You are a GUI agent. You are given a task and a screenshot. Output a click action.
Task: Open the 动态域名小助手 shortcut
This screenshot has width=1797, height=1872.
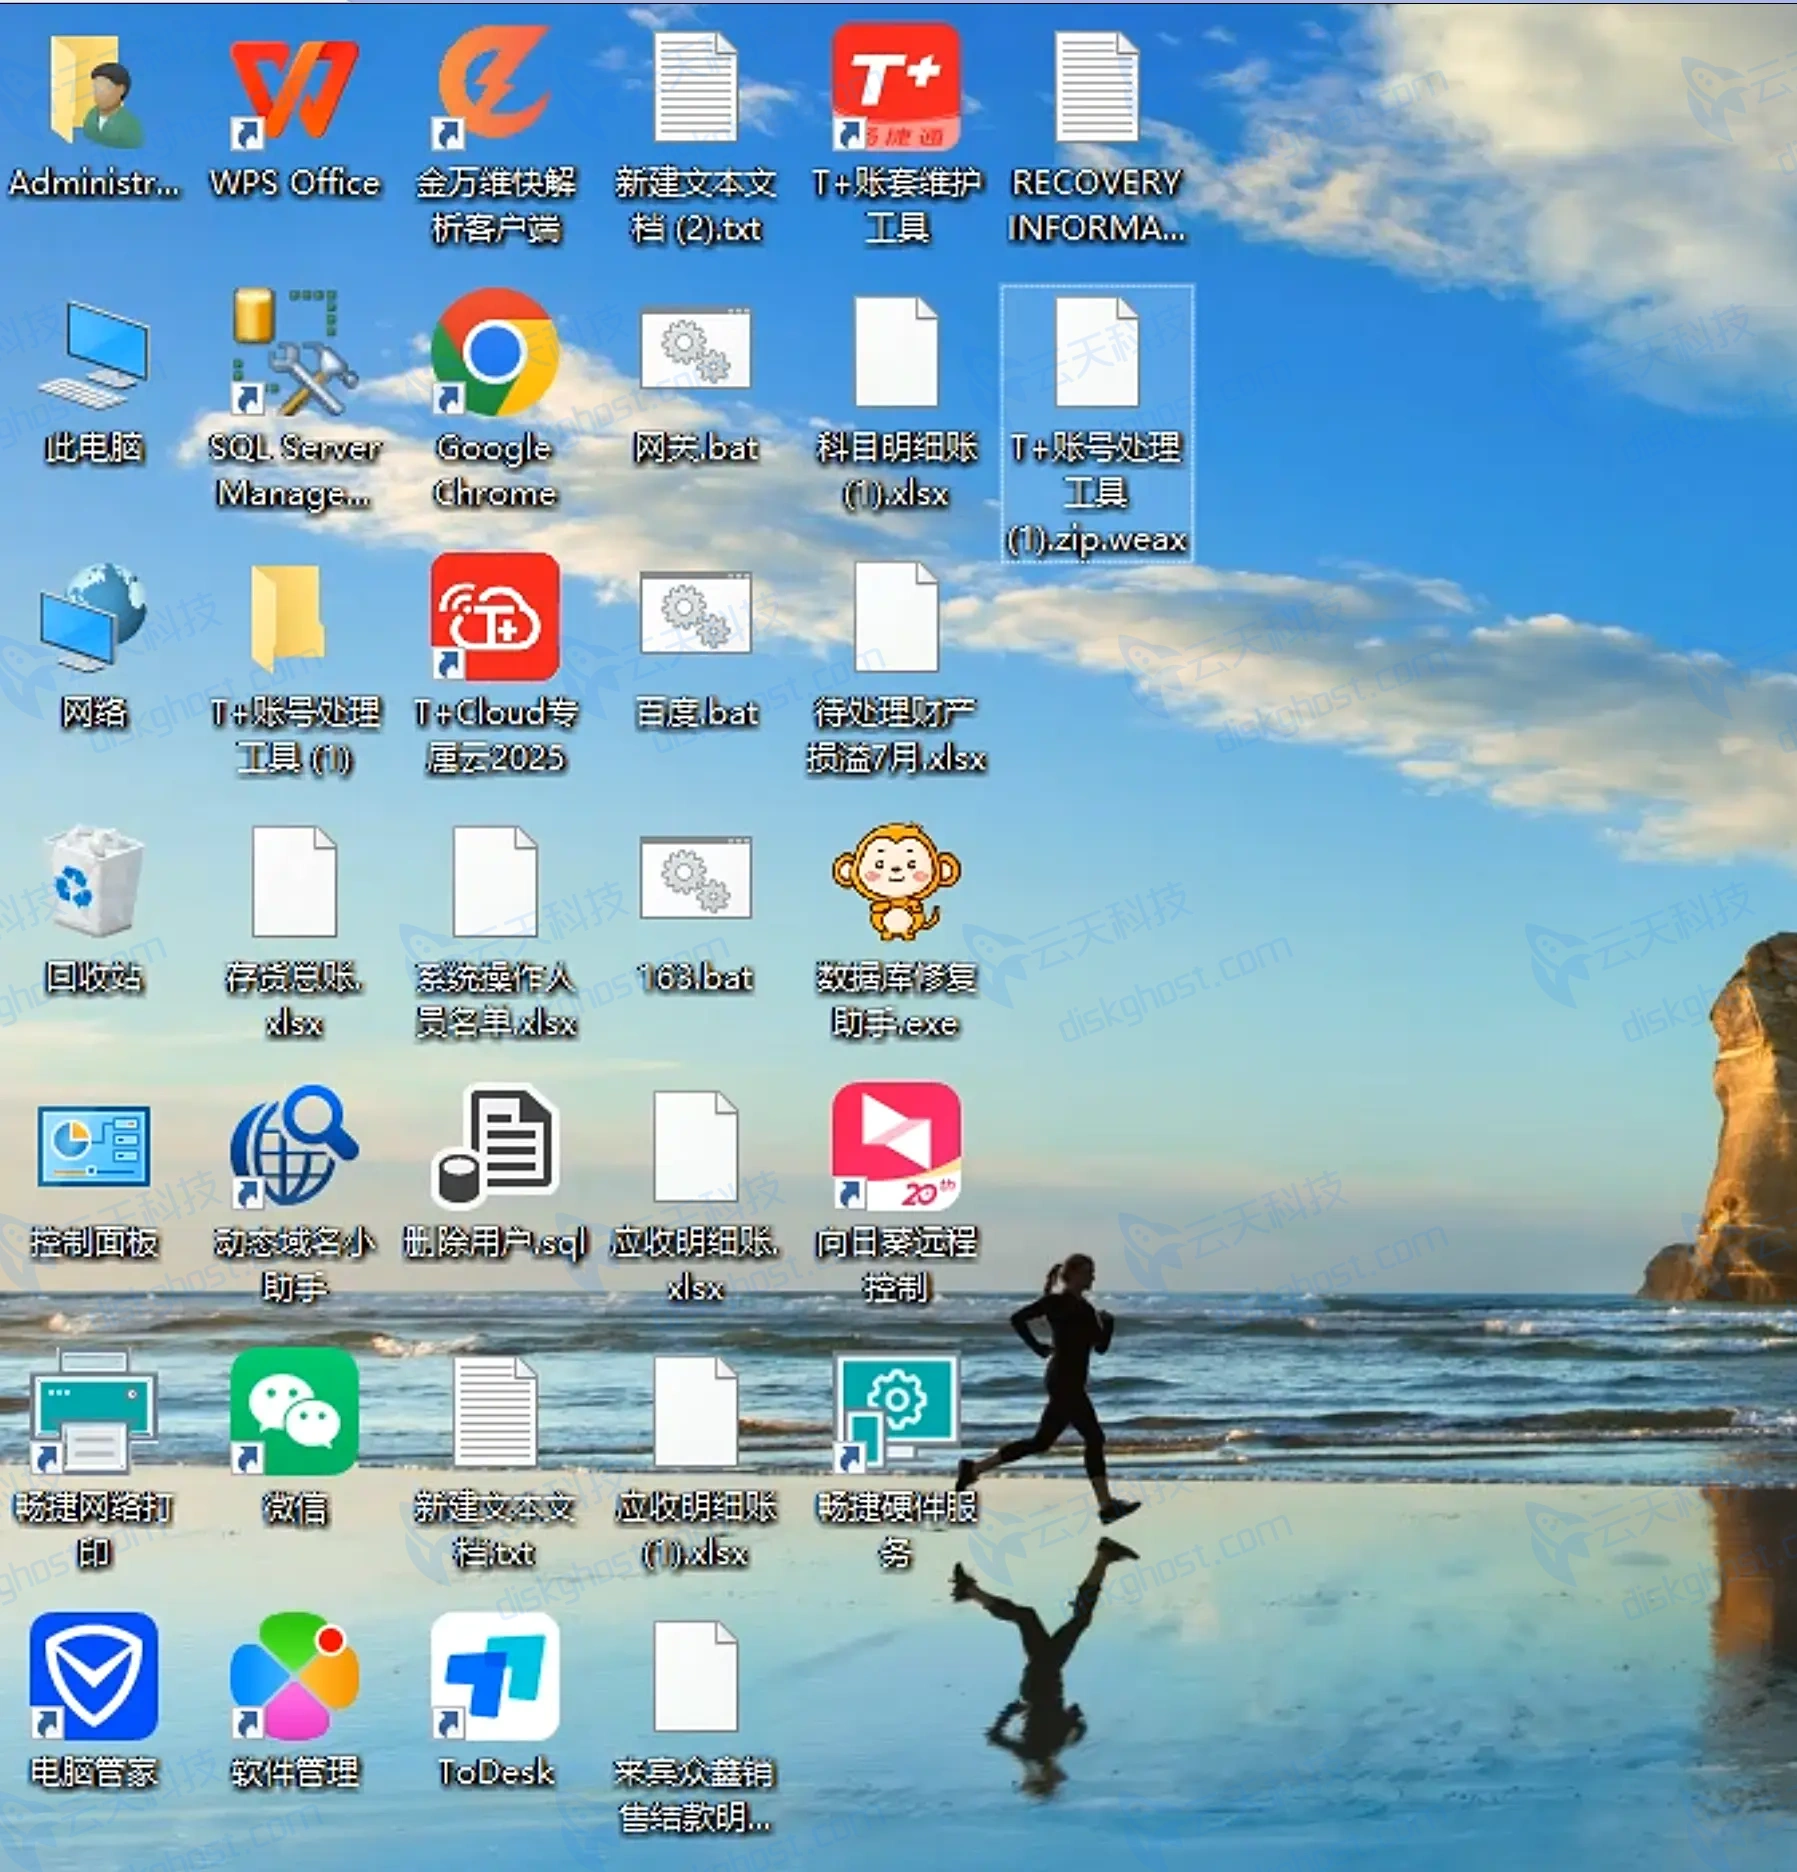[x=294, y=1146]
